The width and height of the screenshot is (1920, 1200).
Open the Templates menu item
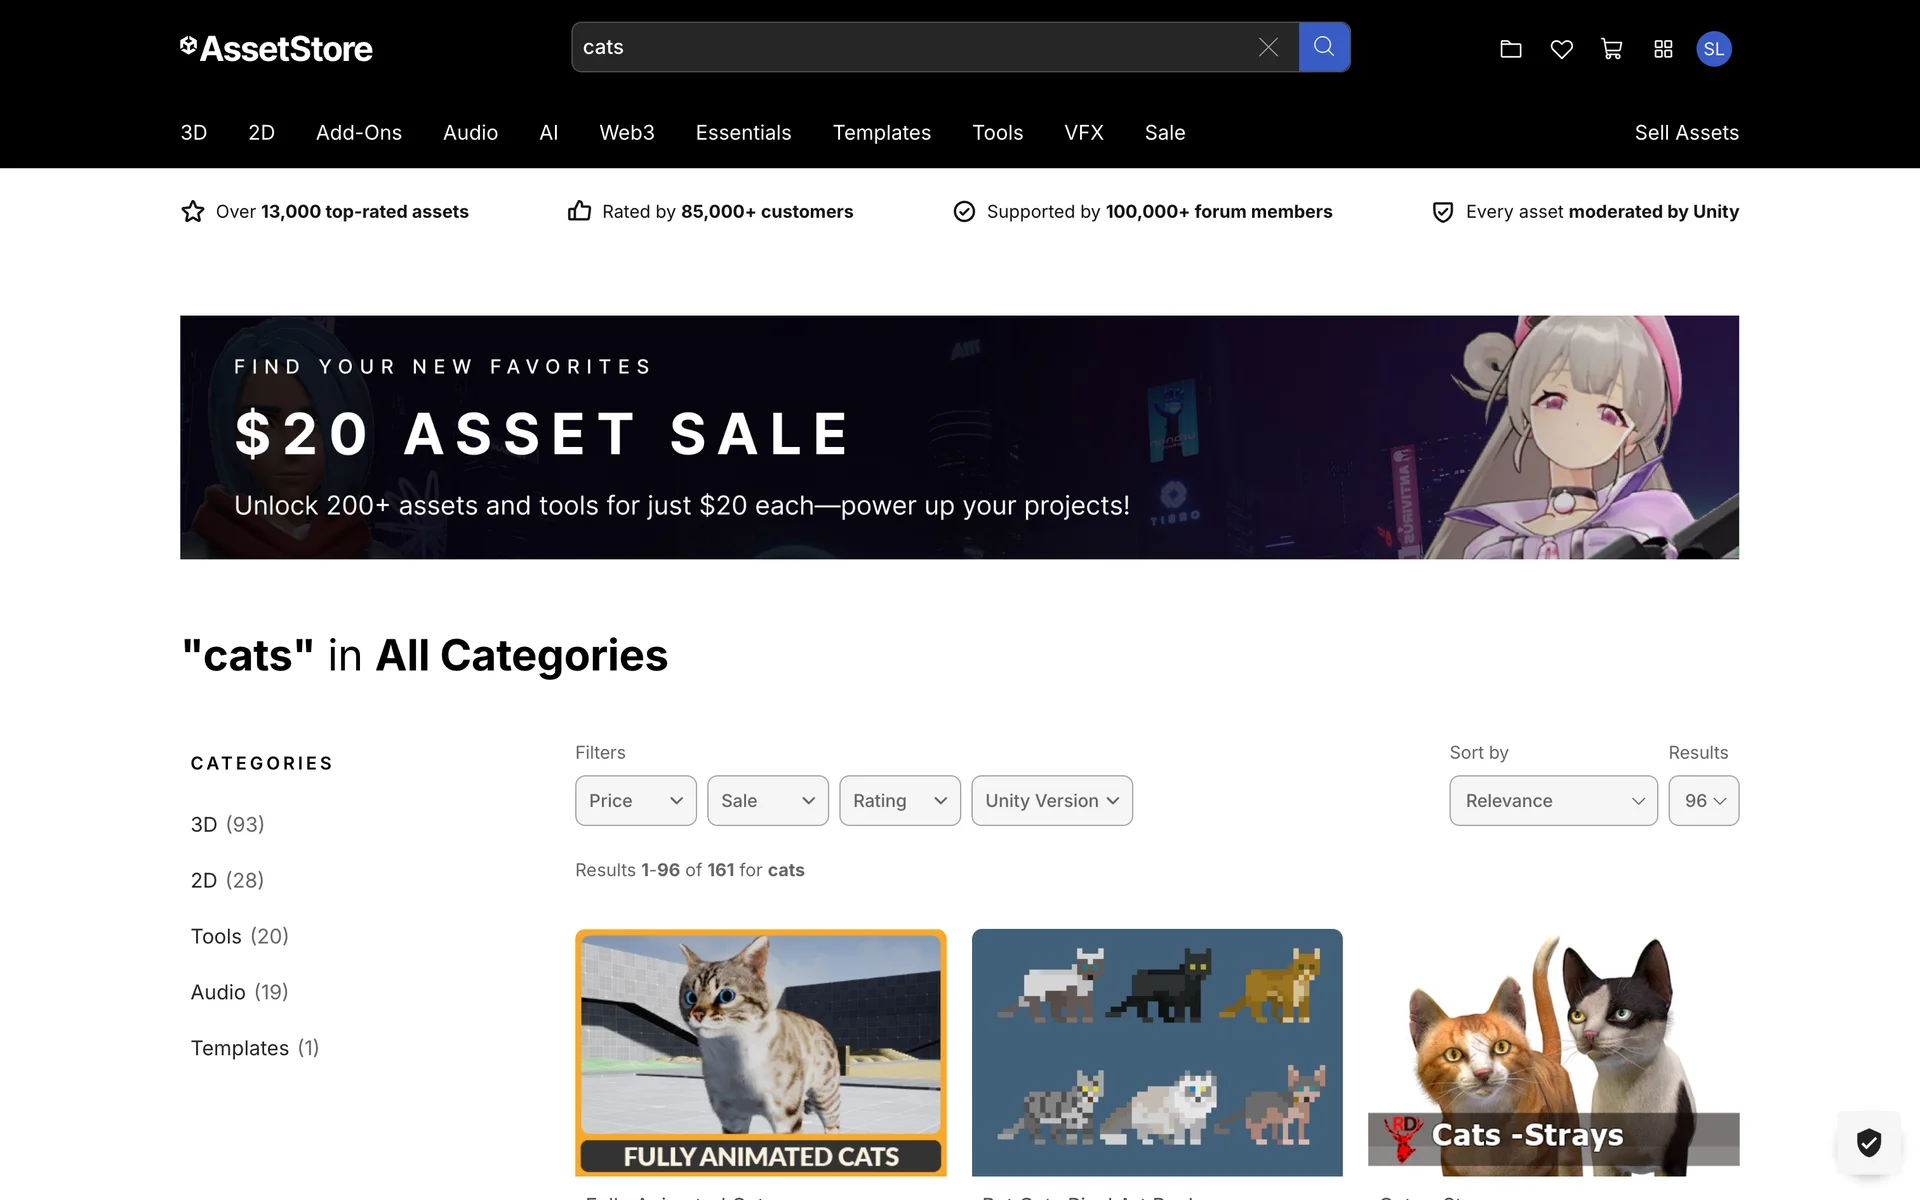coord(882,133)
